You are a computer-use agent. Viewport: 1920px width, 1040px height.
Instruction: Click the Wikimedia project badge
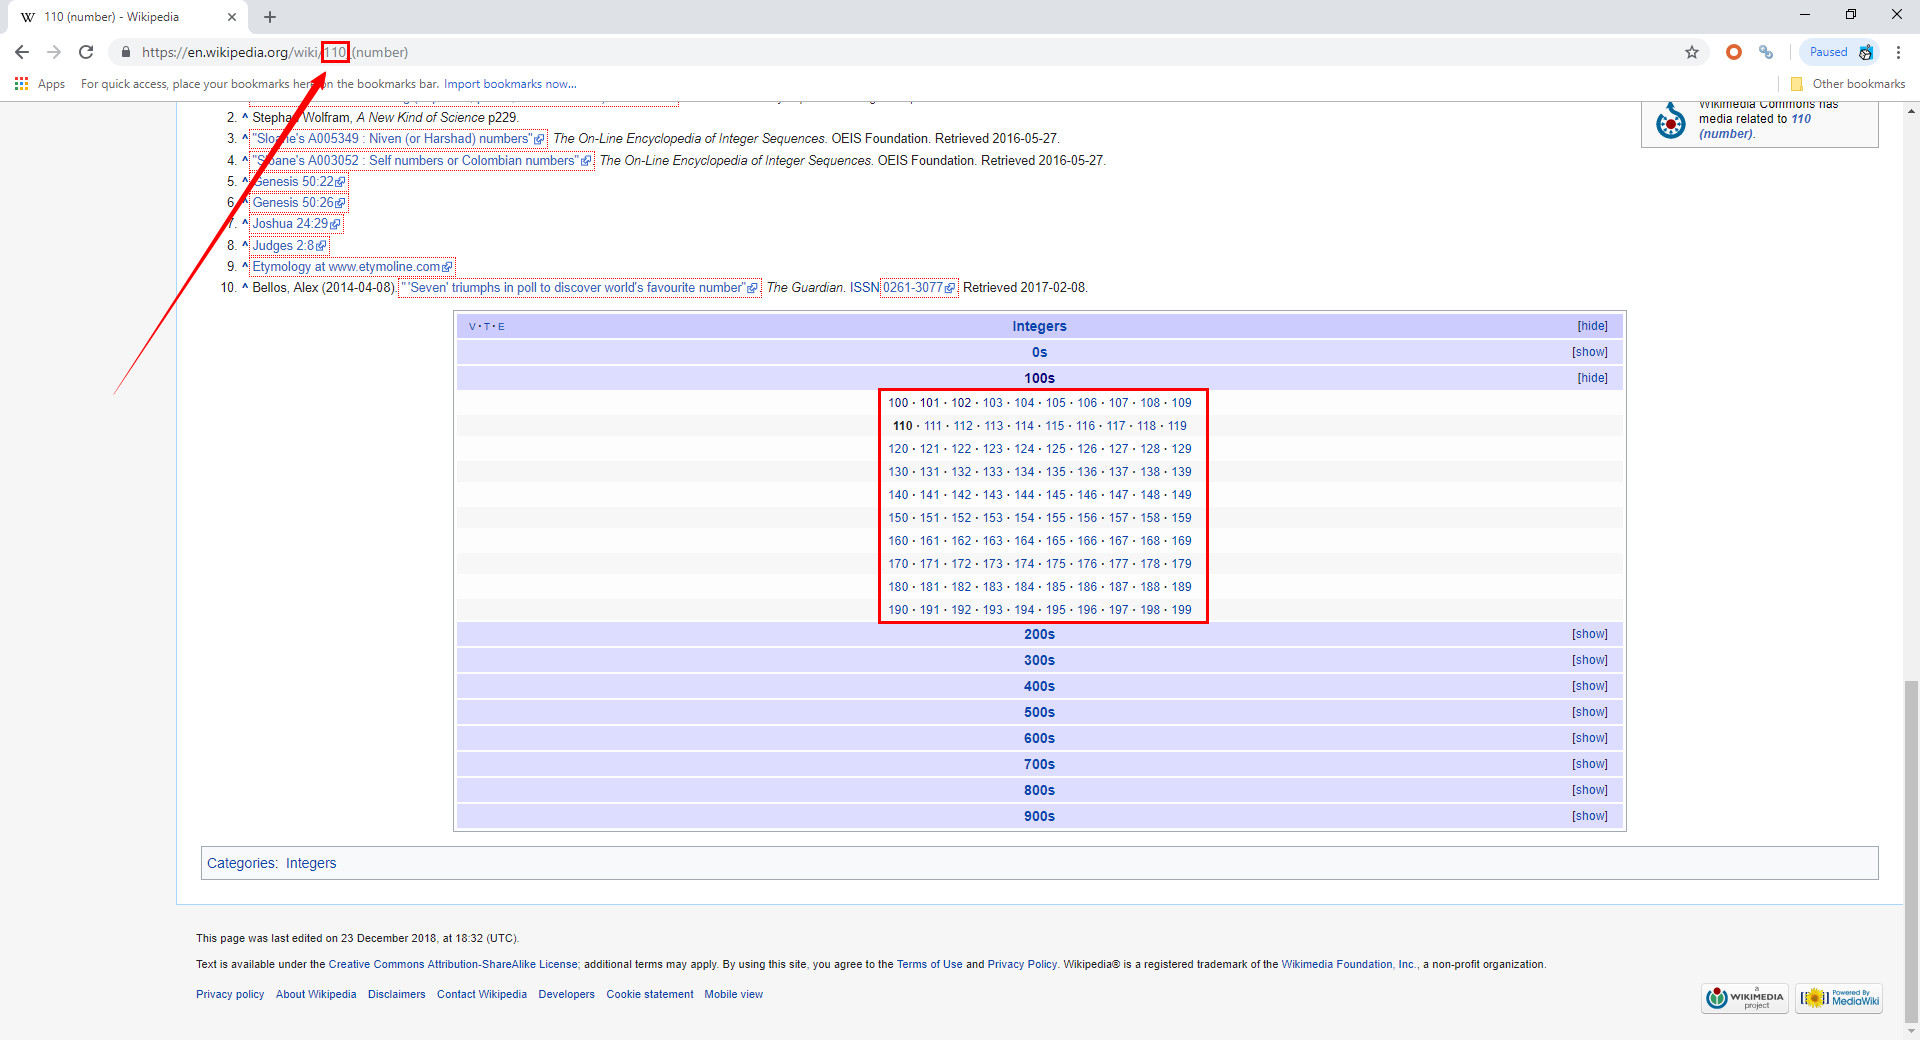(x=1745, y=997)
